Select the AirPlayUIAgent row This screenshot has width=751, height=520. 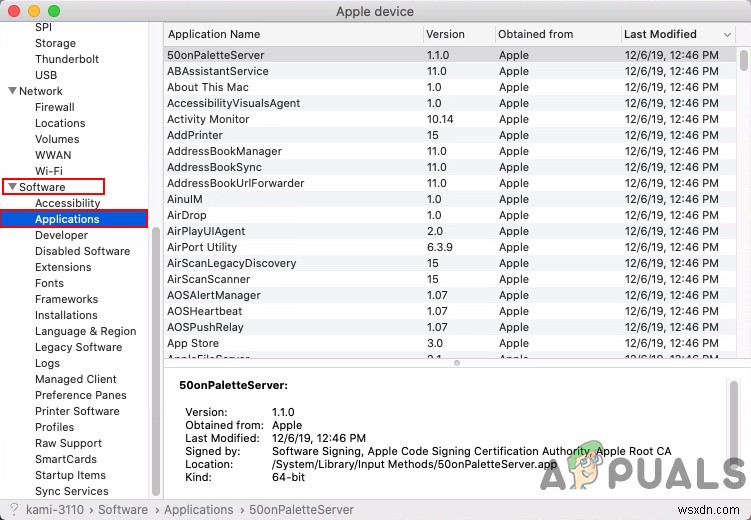(x=450, y=231)
